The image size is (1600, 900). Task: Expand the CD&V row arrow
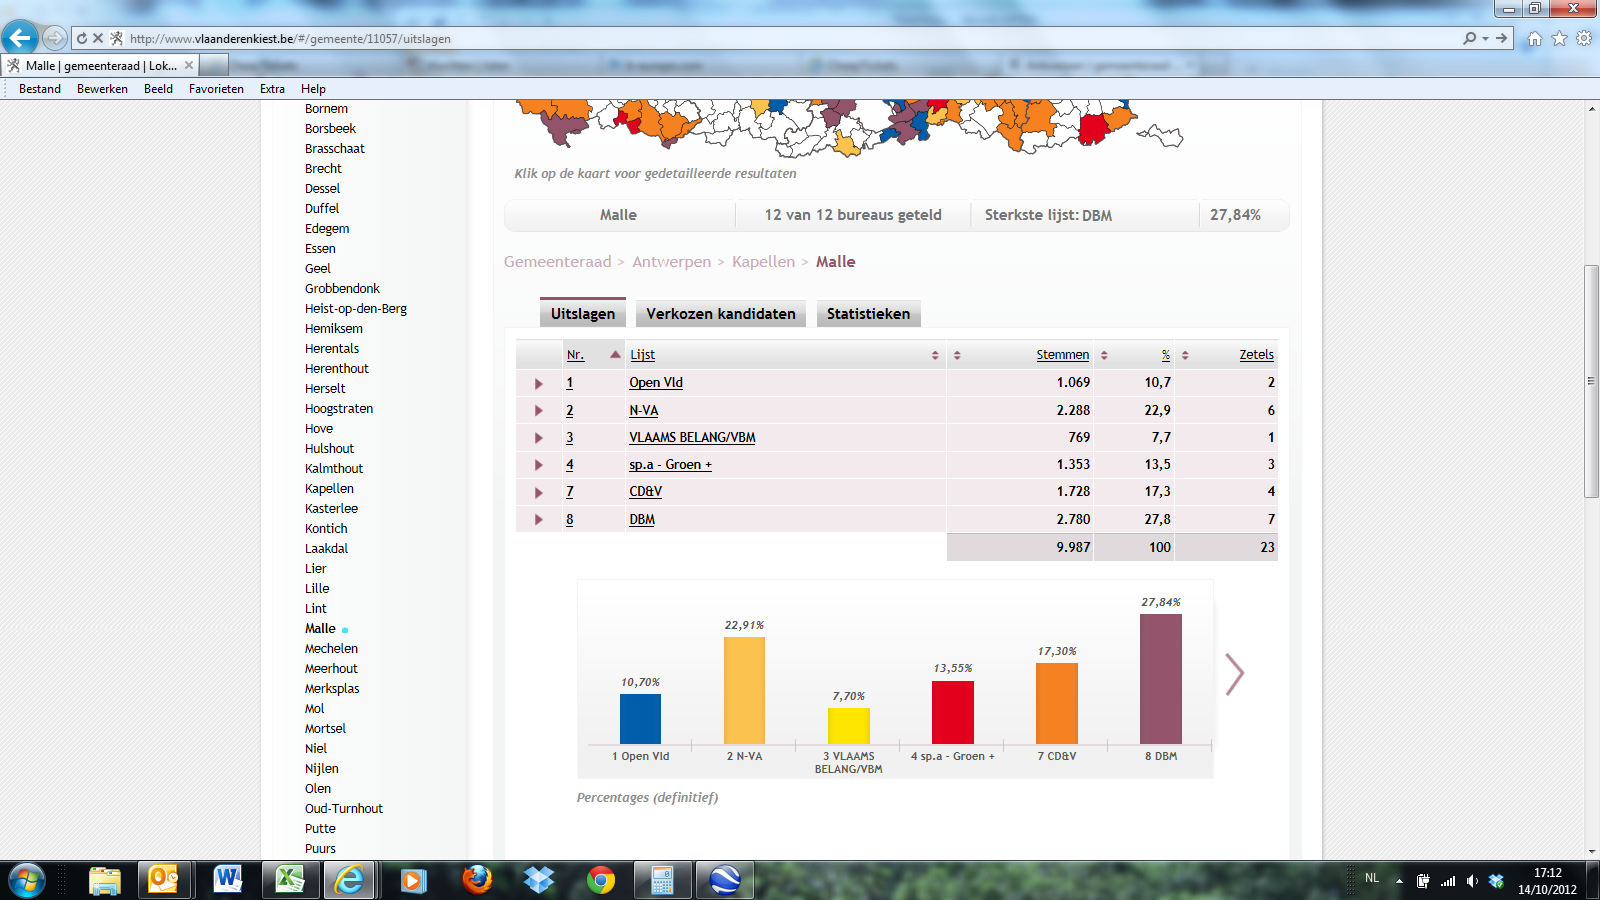tap(539, 493)
